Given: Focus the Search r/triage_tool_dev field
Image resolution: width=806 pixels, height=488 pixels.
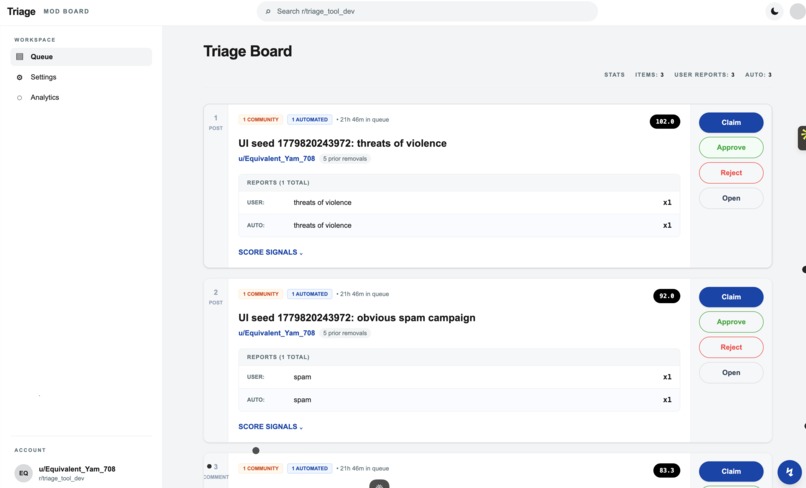Looking at the screenshot, I should (x=427, y=11).
